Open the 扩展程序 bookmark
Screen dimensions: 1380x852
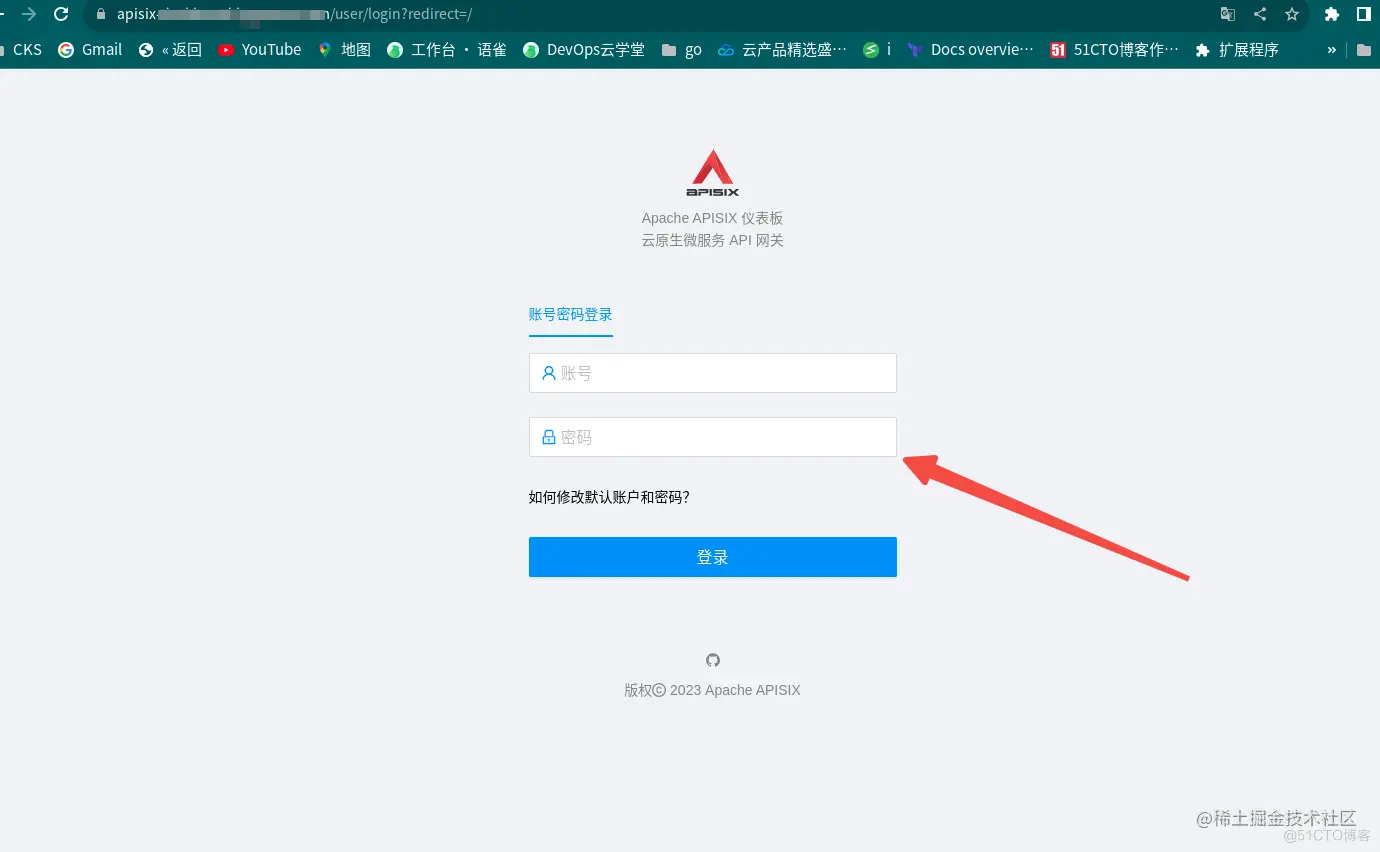coord(1237,49)
